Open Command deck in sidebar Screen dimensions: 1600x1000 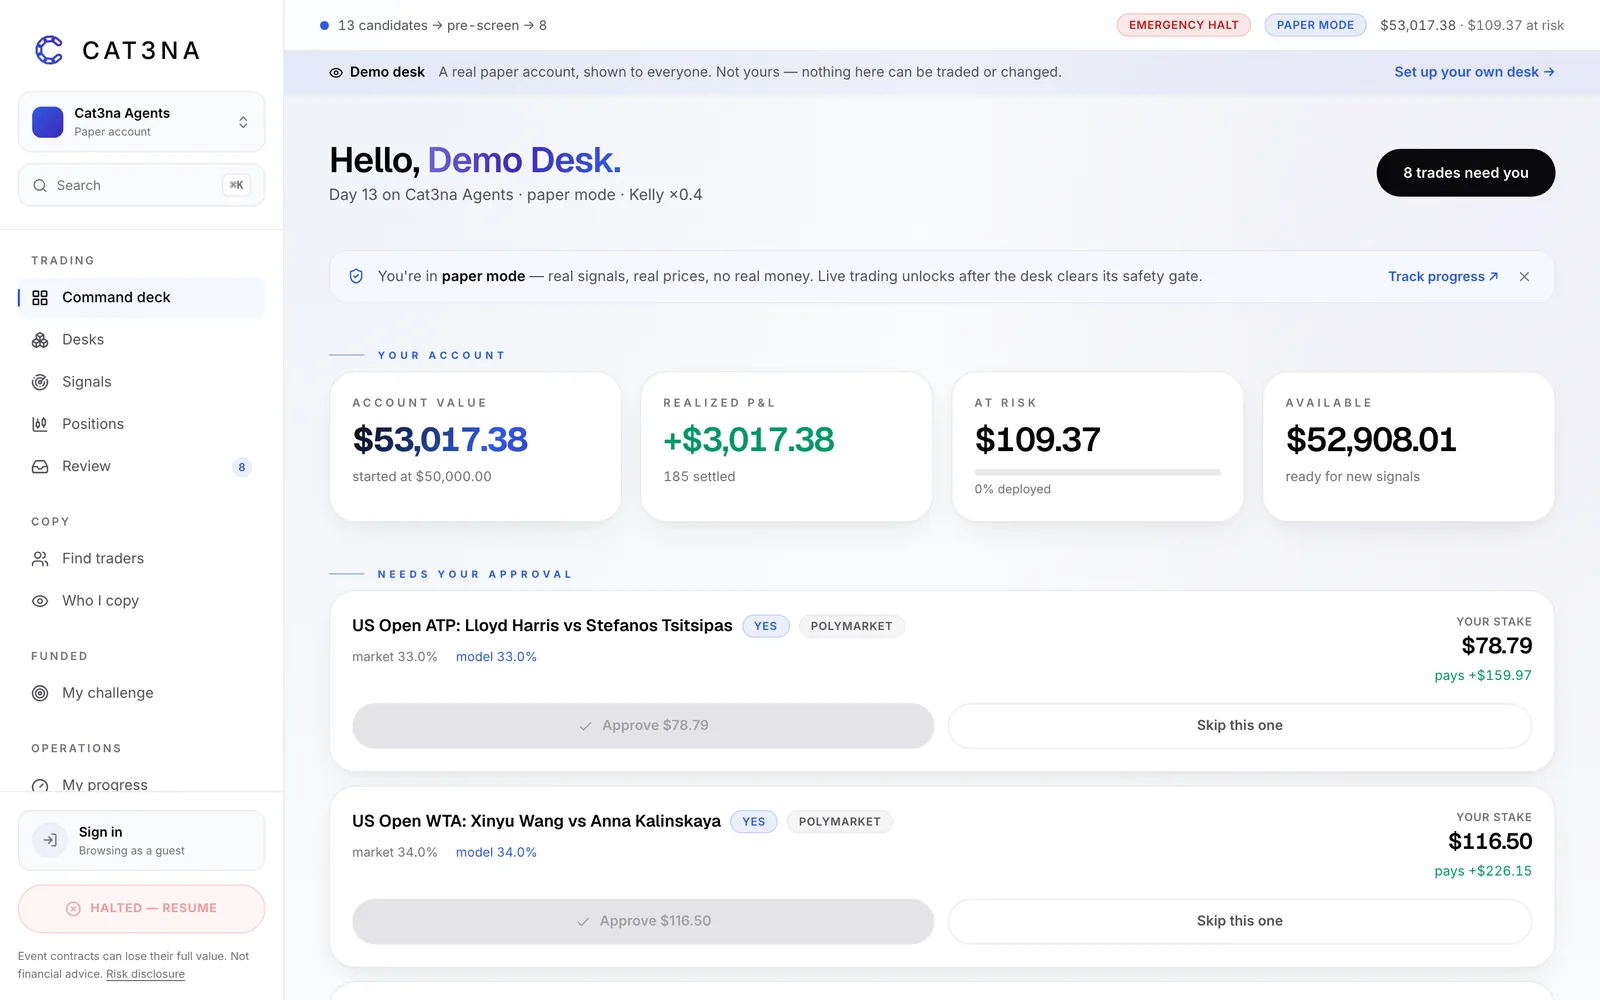(x=141, y=298)
